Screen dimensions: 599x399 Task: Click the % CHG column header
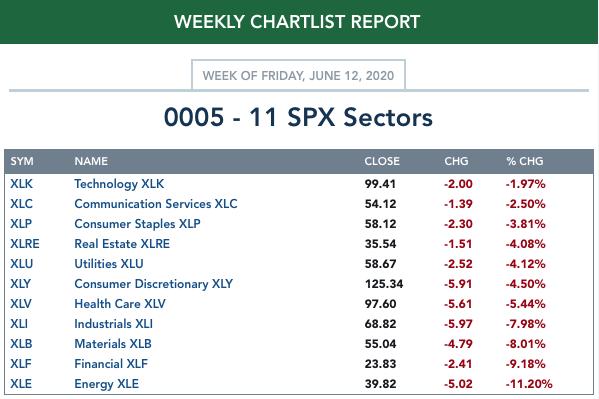[x=525, y=161]
